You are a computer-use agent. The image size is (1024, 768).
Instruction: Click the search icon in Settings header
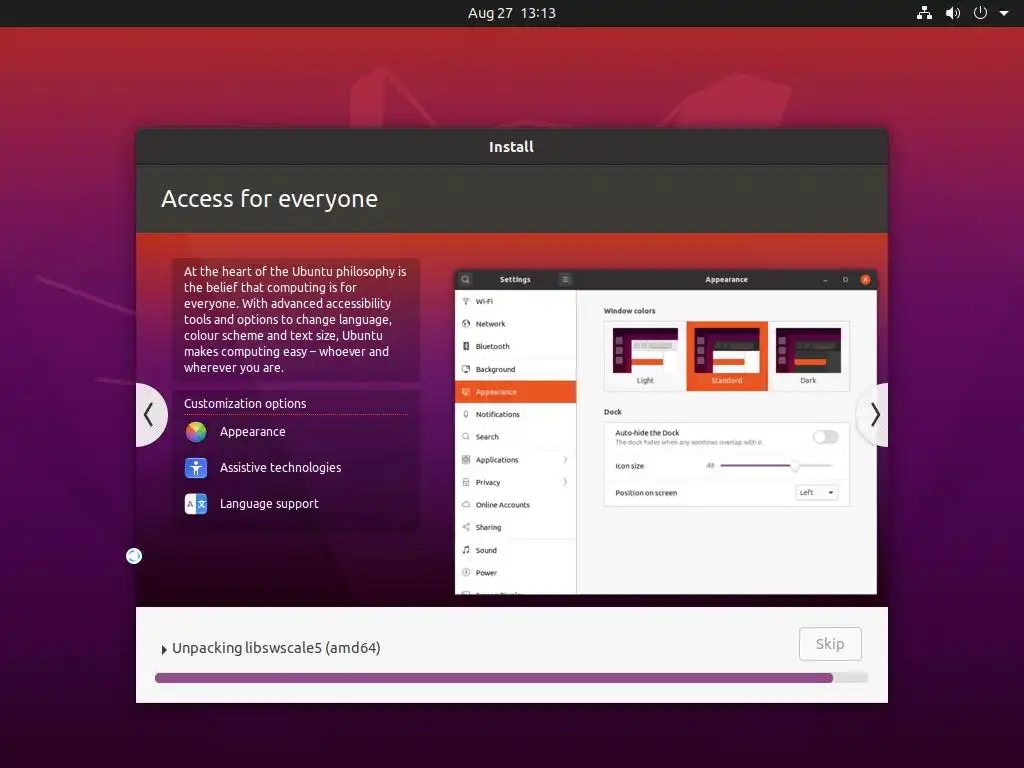[466, 280]
